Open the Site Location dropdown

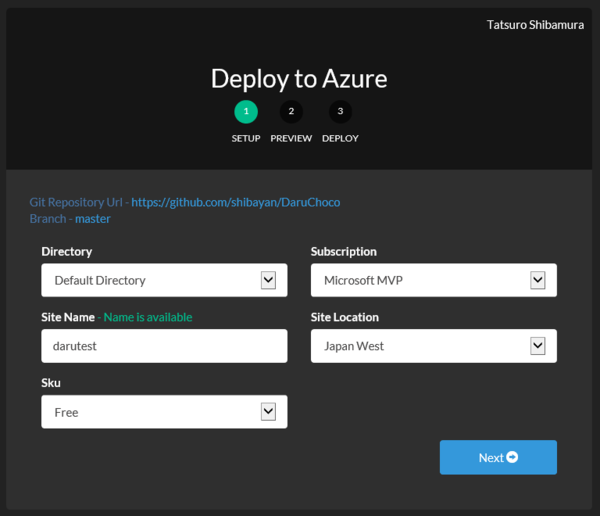click(434, 346)
